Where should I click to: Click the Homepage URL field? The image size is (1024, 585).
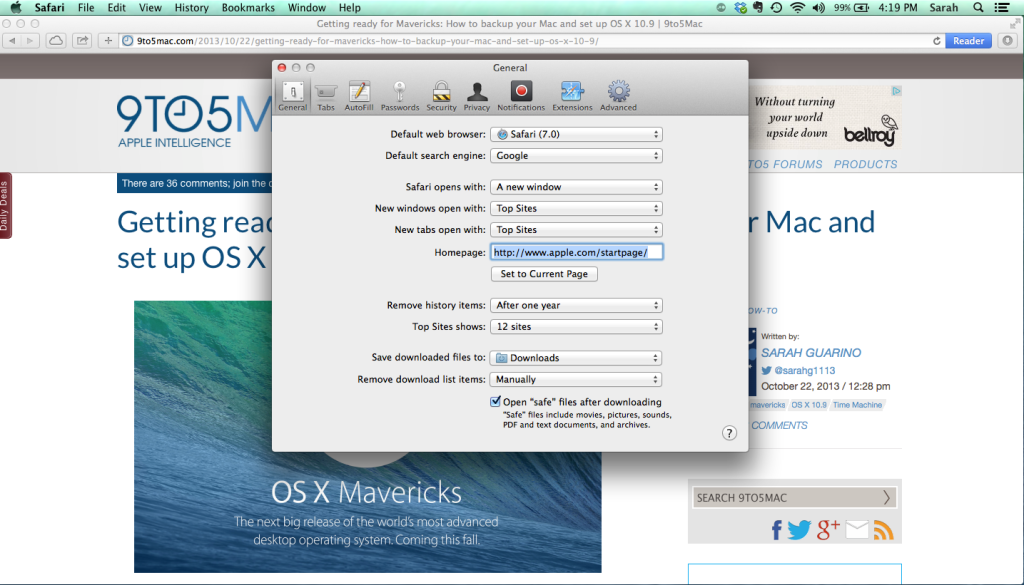pos(577,252)
